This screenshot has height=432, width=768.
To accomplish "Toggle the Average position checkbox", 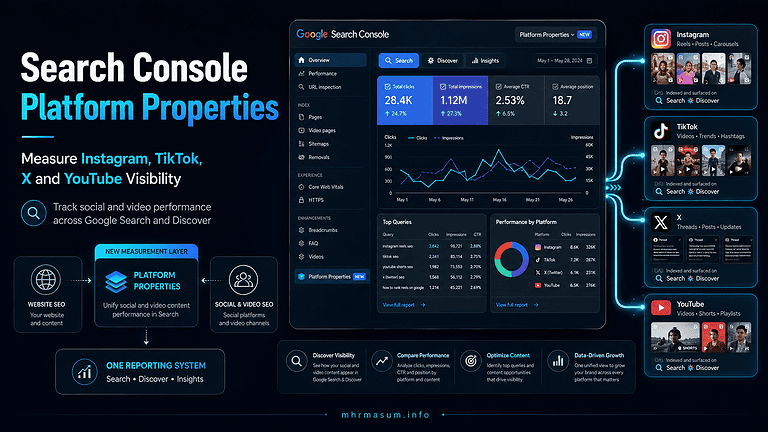I will coord(555,87).
